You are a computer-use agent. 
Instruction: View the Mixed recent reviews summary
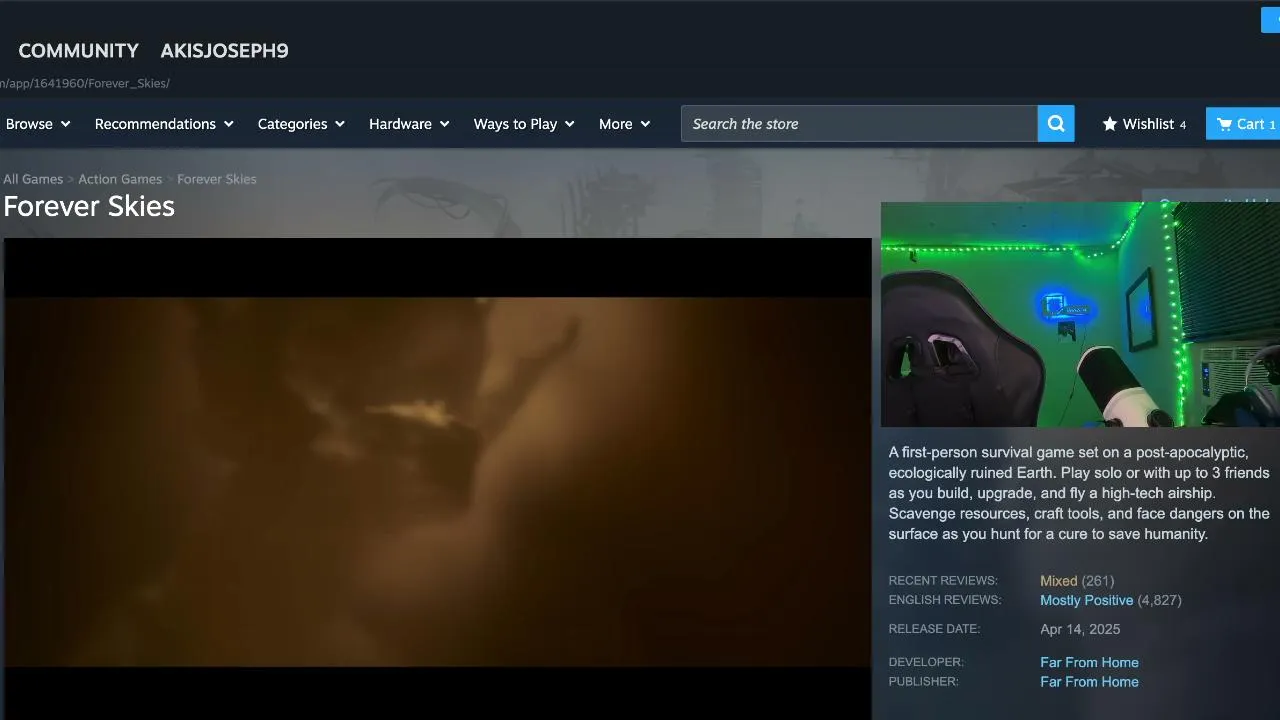coord(1058,581)
